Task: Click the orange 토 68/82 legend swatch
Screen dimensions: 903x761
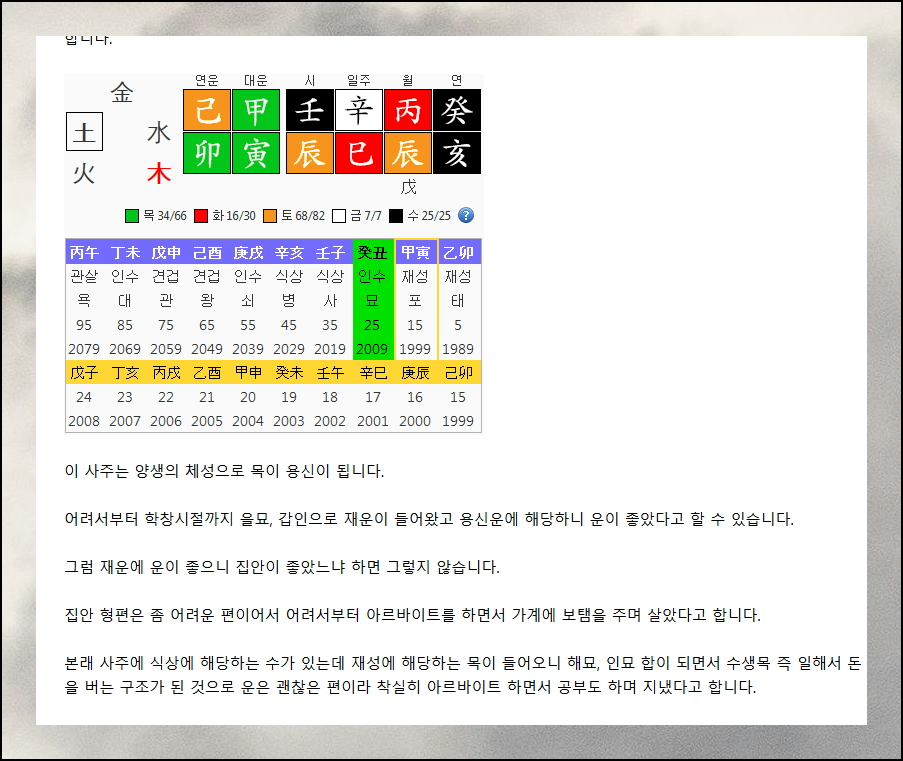Action: [270, 216]
